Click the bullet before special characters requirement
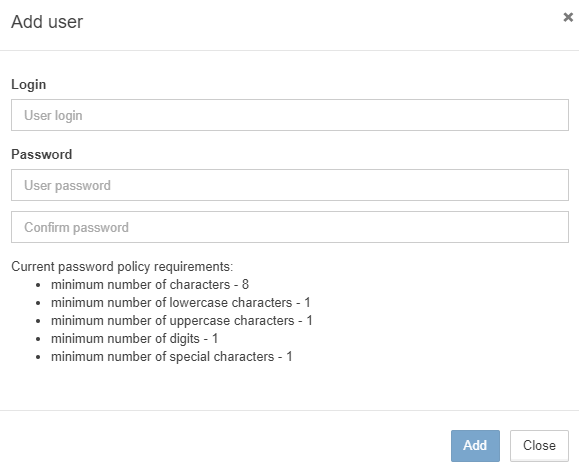Viewport: 579px width, 467px height. pos(38,357)
